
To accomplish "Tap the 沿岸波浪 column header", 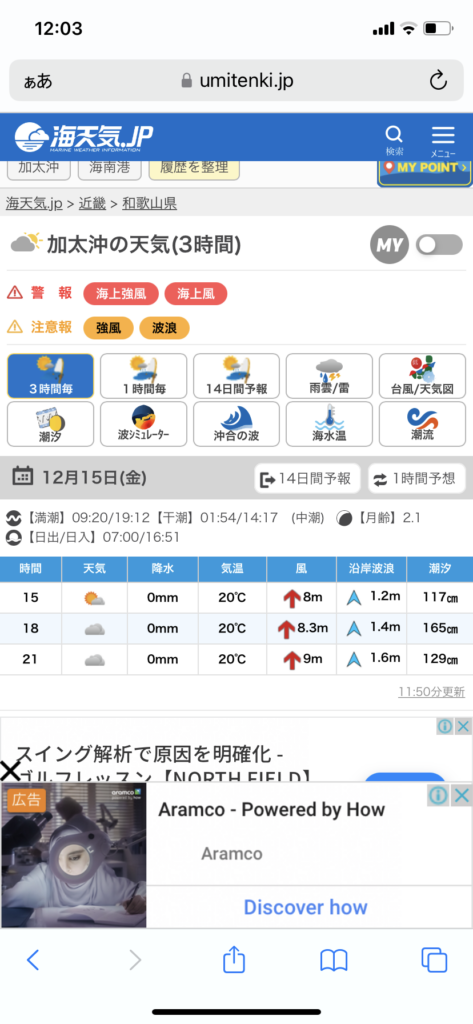I will click(371, 569).
